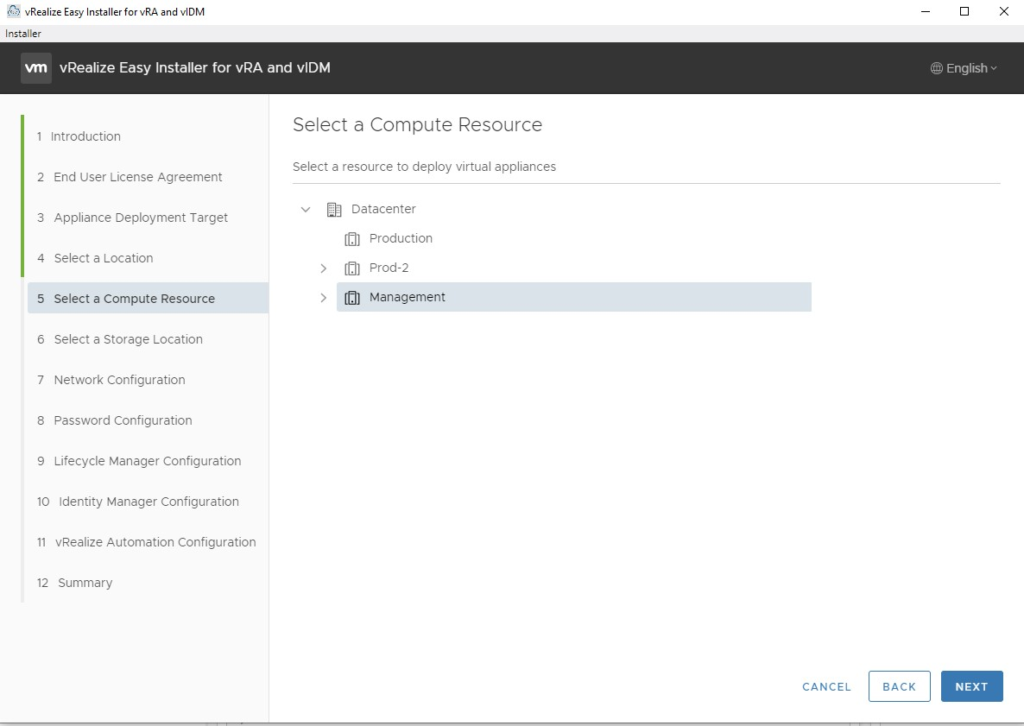This screenshot has width=1024, height=726.
Task: Expand the Prod-2 cluster node
Action: click(x=323, y=268)
